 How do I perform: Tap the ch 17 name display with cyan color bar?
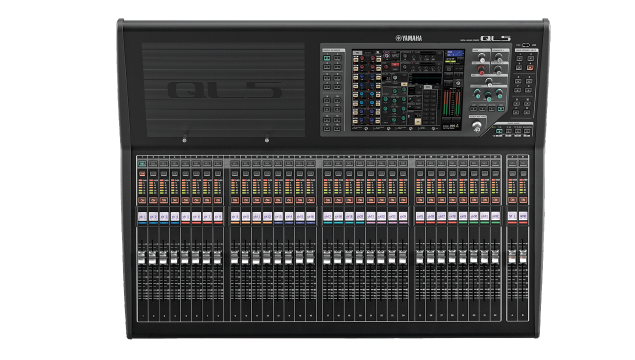[x=328, y=217]
